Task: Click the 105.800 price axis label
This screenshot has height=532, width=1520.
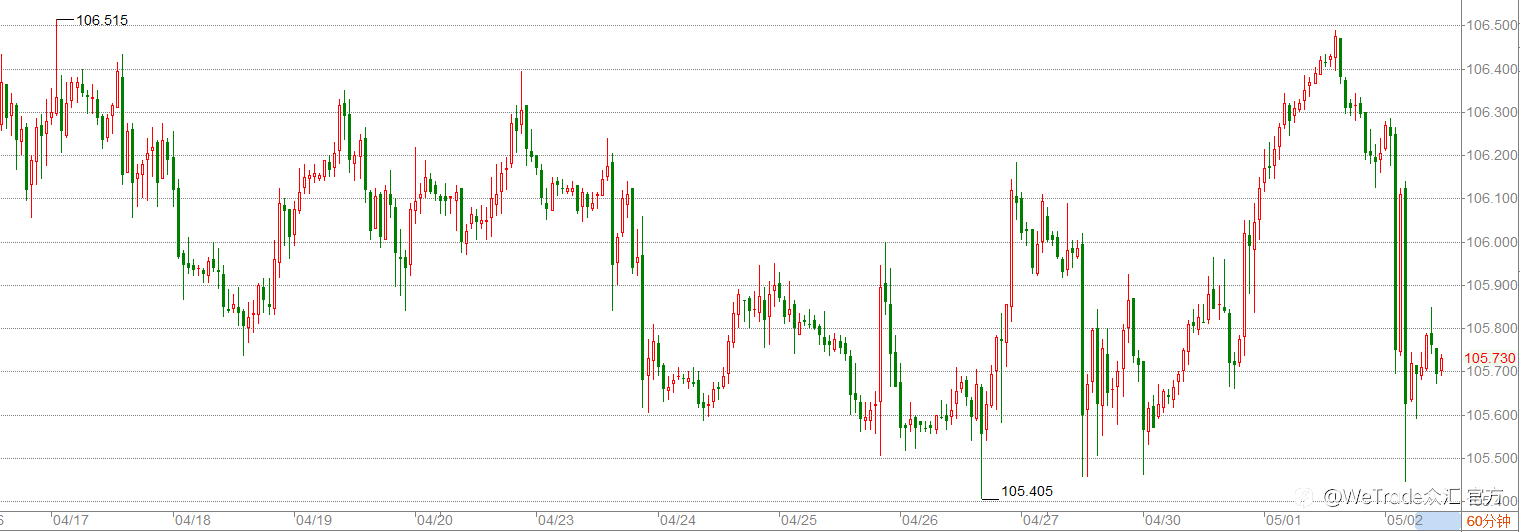Action: [x=1490, y=328]
